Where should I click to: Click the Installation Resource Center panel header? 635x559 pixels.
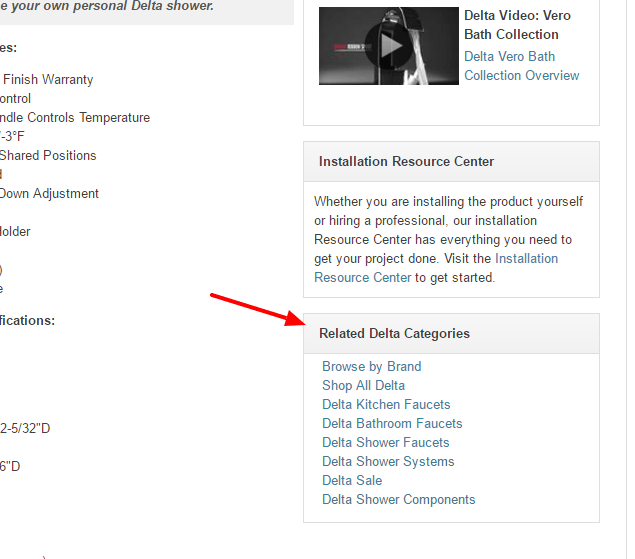click(406, 162)
